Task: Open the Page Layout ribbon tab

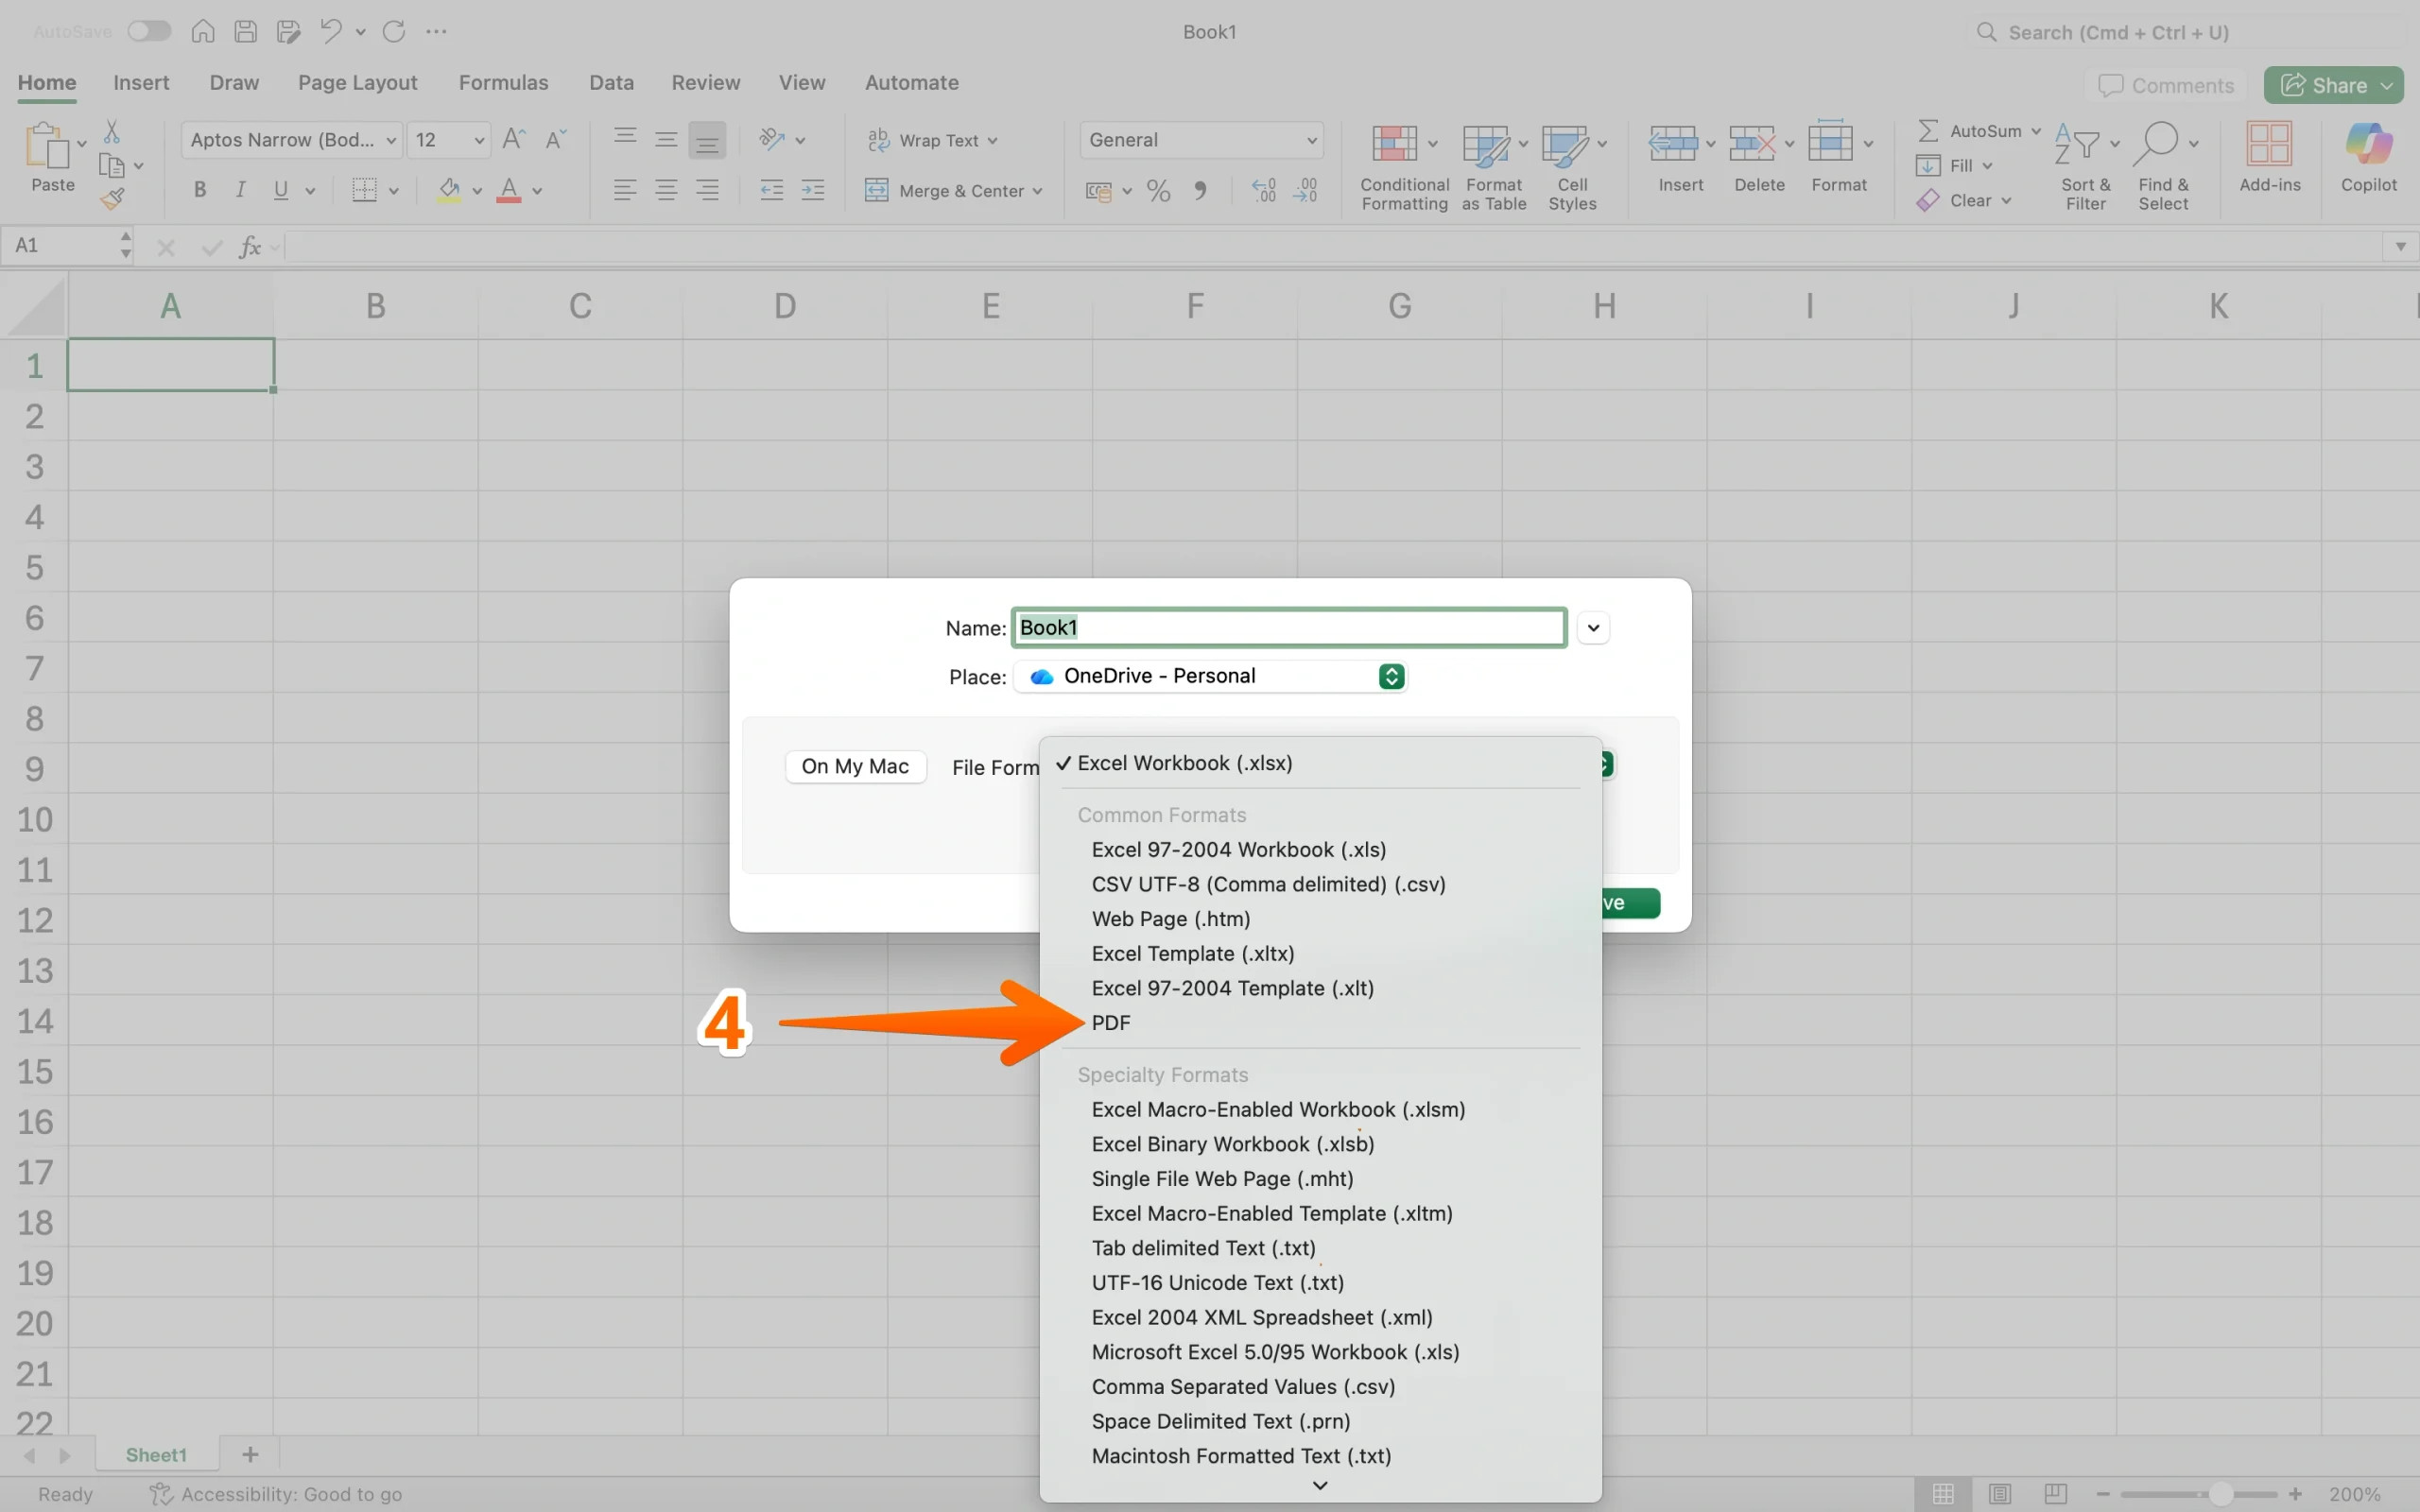Action: 357,82
